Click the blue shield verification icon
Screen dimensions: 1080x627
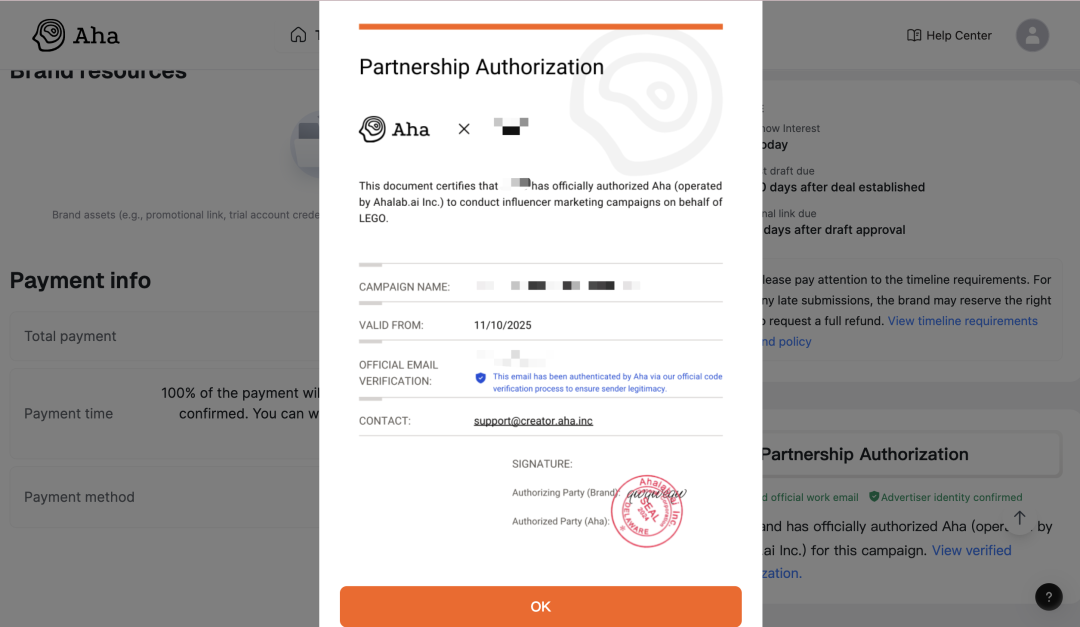[480, 378]
